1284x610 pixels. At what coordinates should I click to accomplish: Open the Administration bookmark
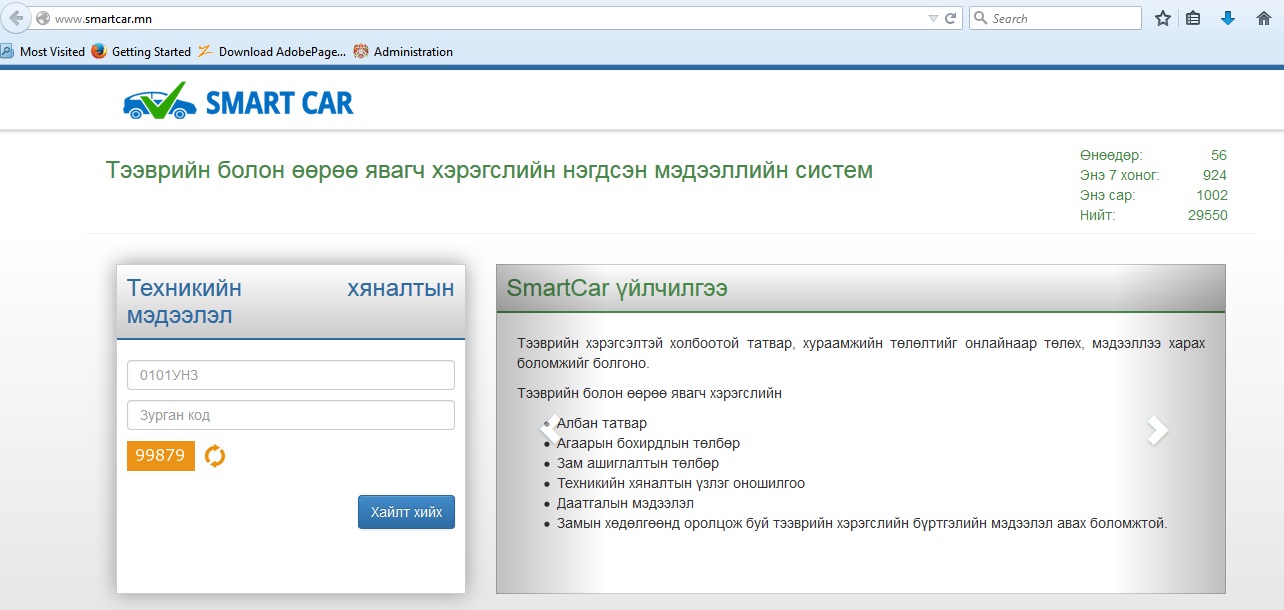point(403,52)
